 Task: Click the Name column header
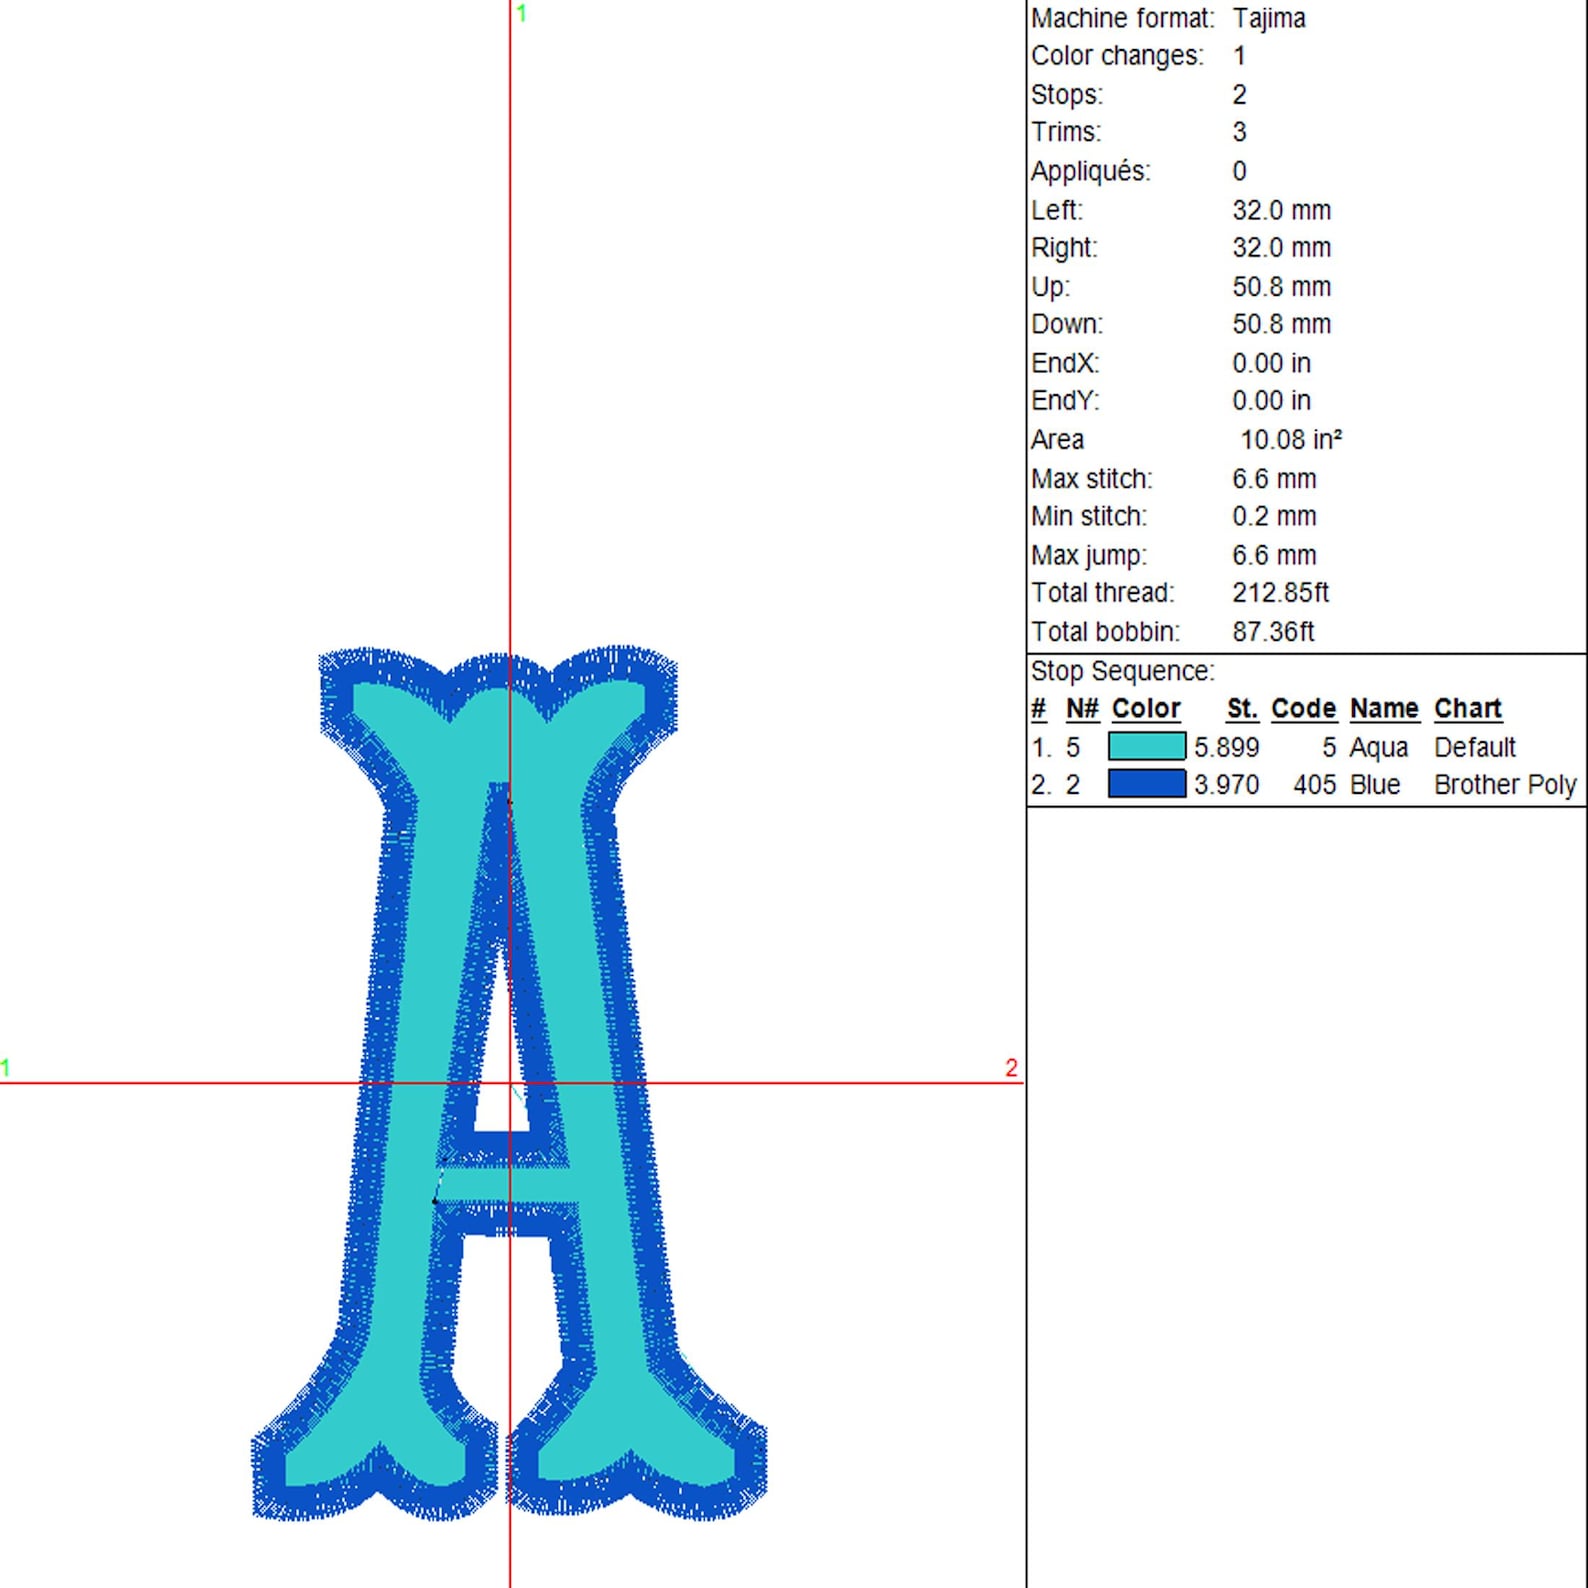click(1384, 709)
